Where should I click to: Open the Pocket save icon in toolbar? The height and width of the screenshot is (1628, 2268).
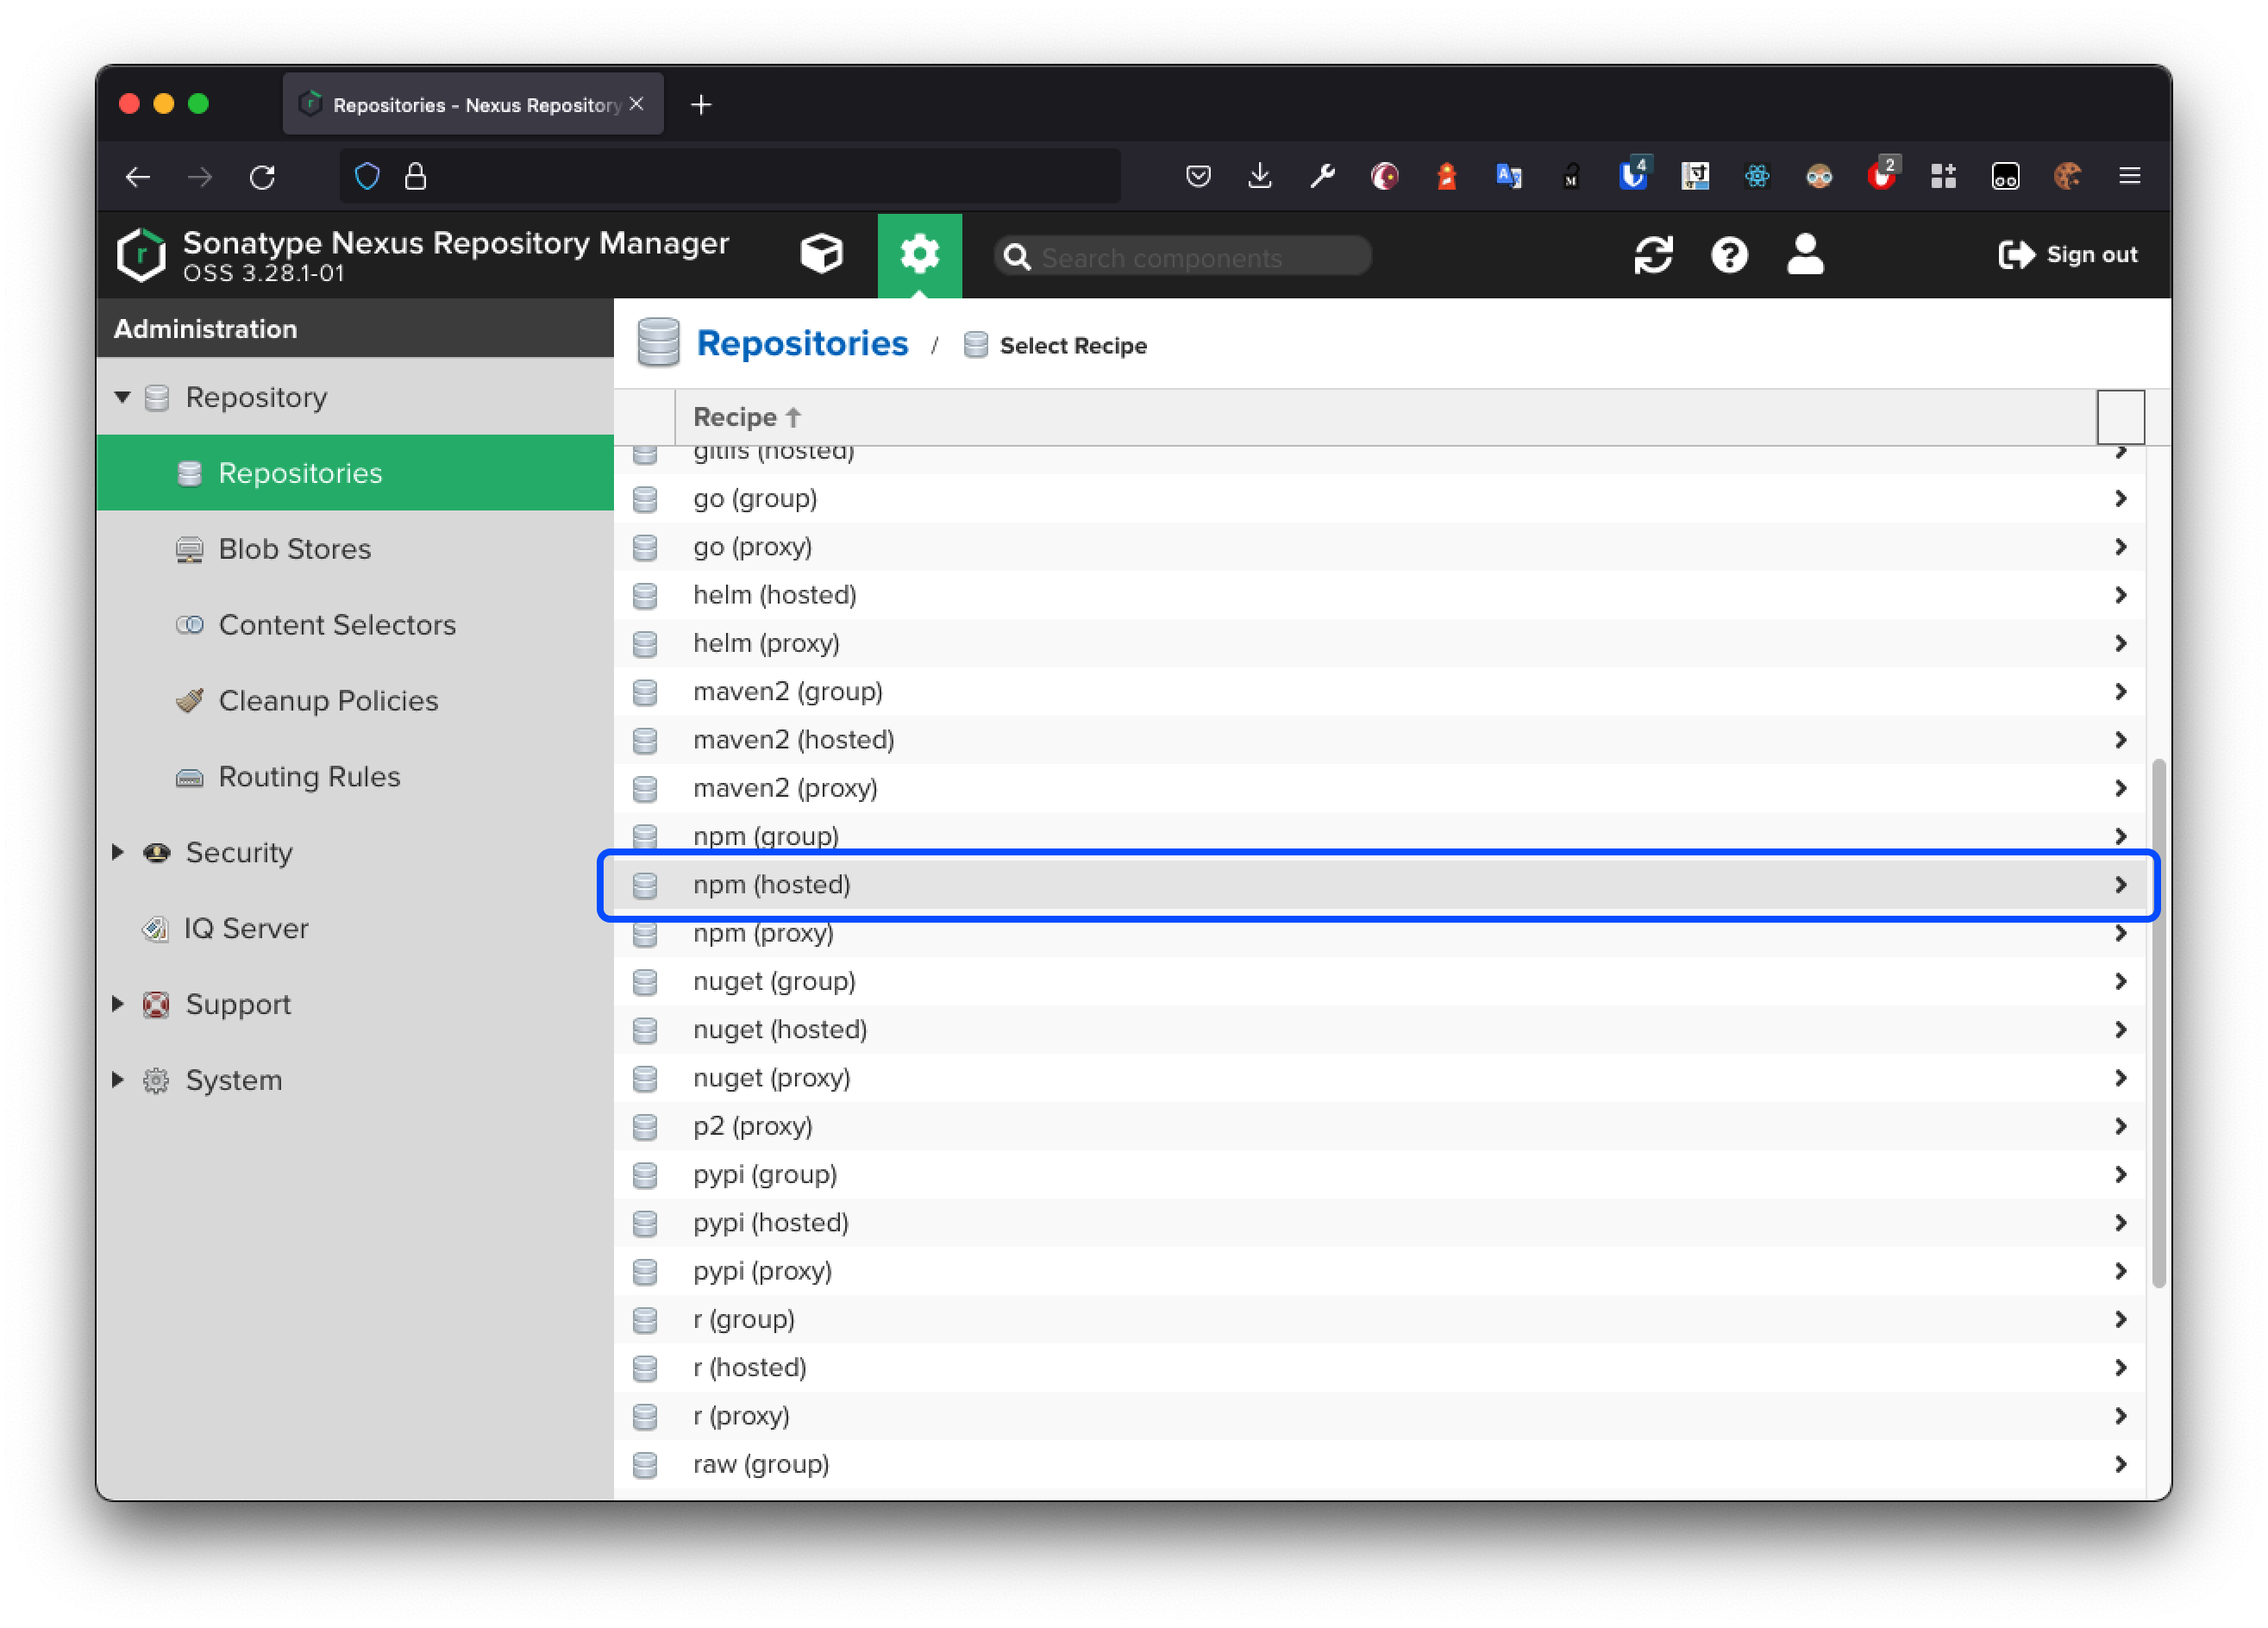[x=1198, y=177]
